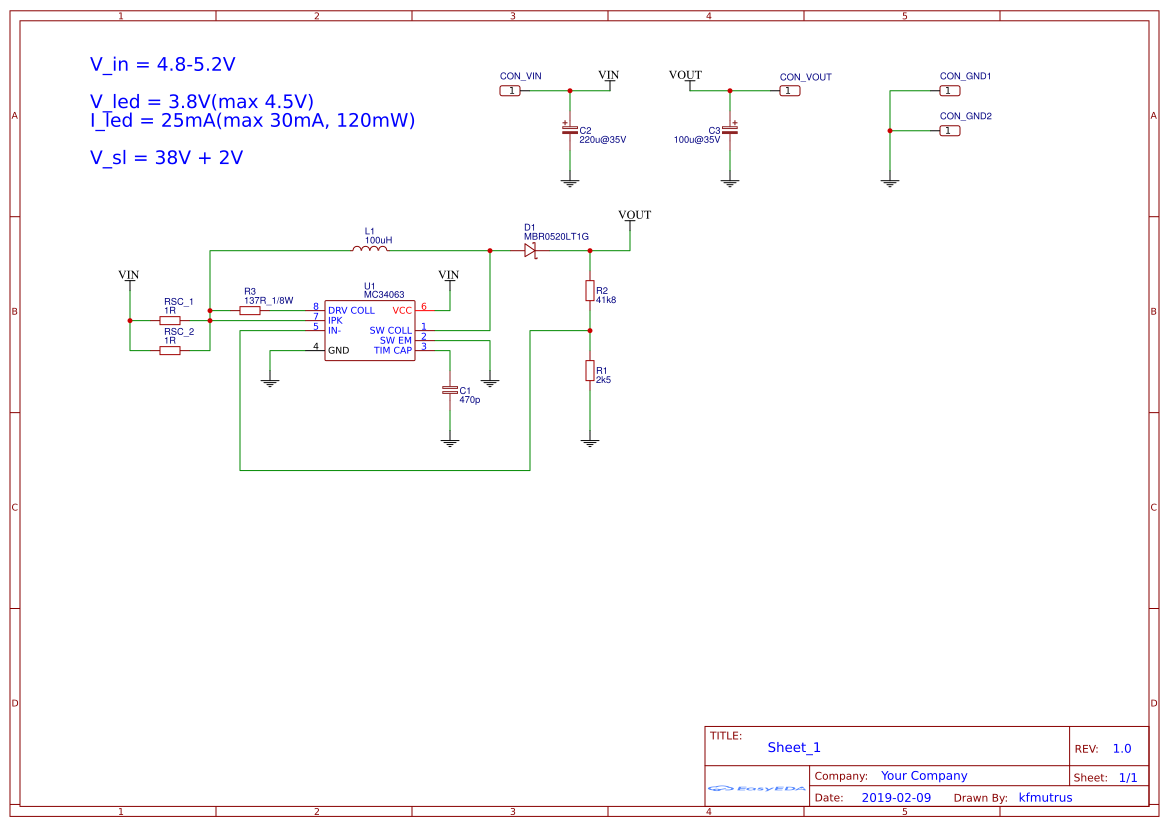Image resolution: width=1169 pixels, height=827 pixels.
Task: Select the 'V_led = 3.8V(max 4.5V)' note
Action: point(202,101)
